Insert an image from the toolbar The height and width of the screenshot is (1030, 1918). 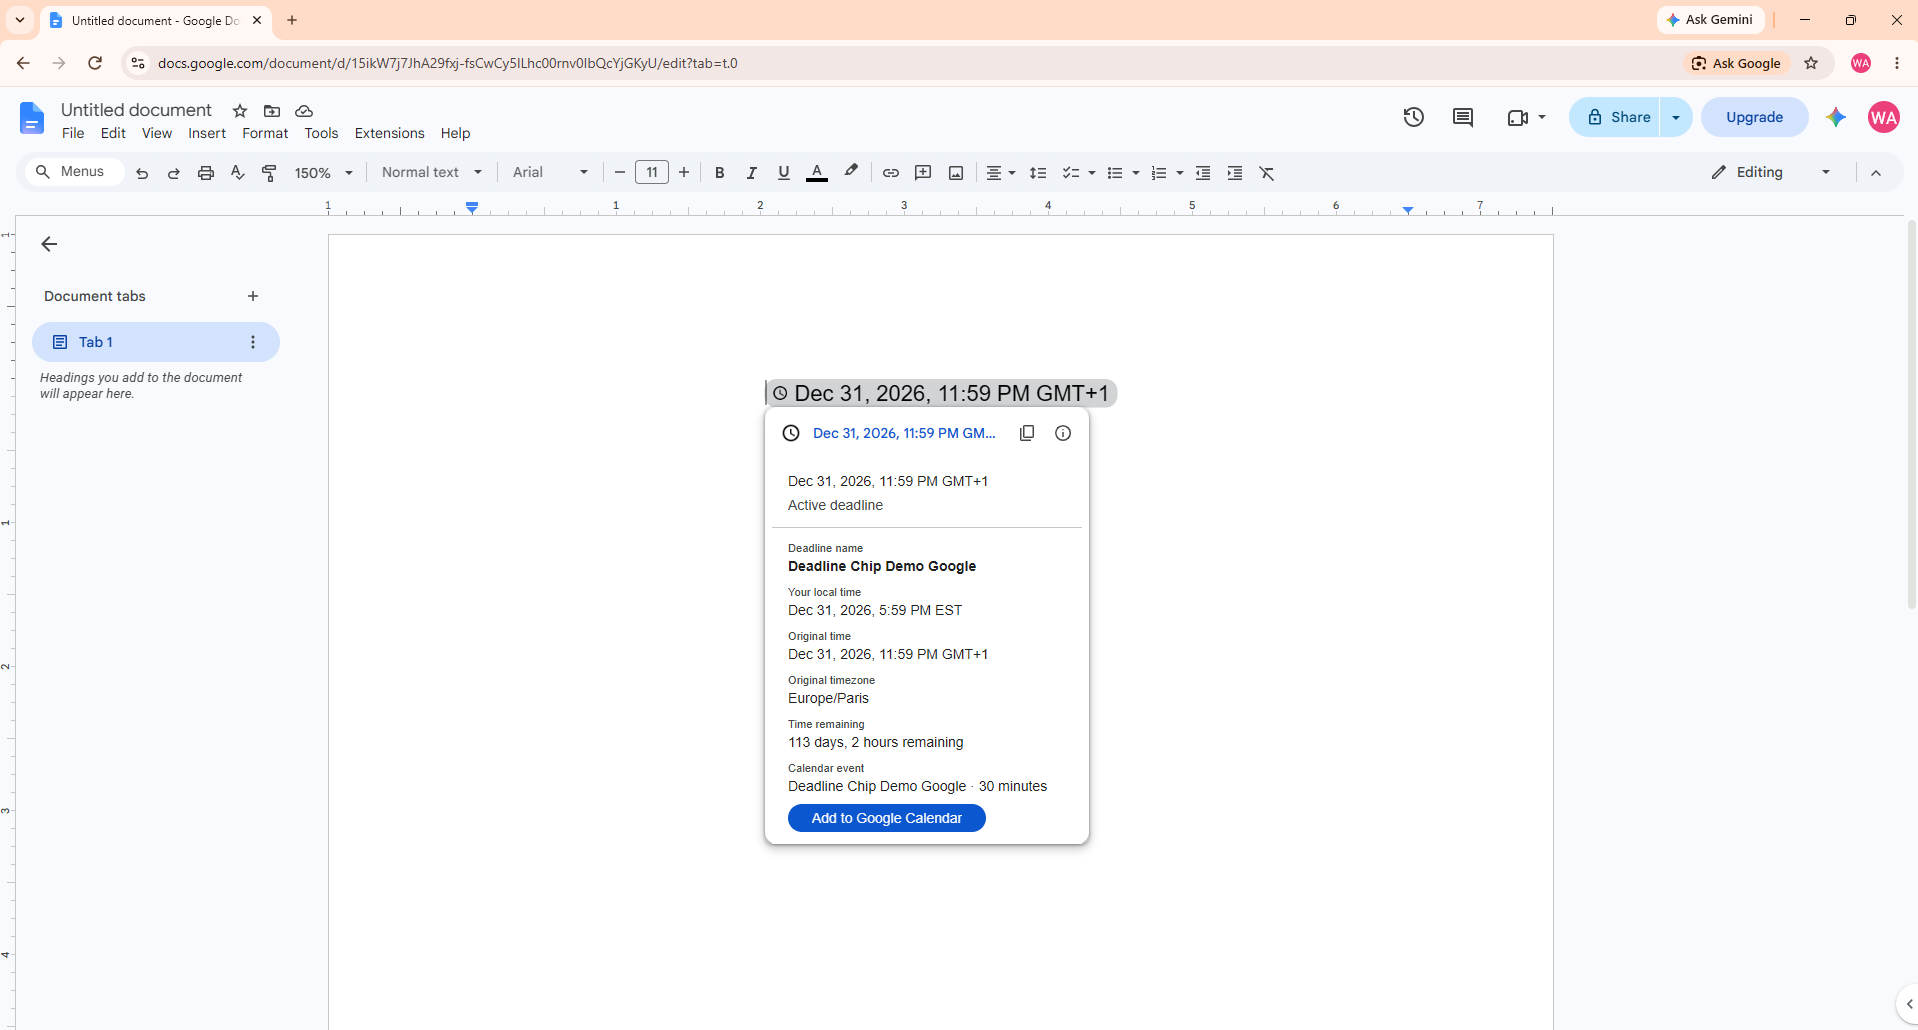(x=956, y=173)
